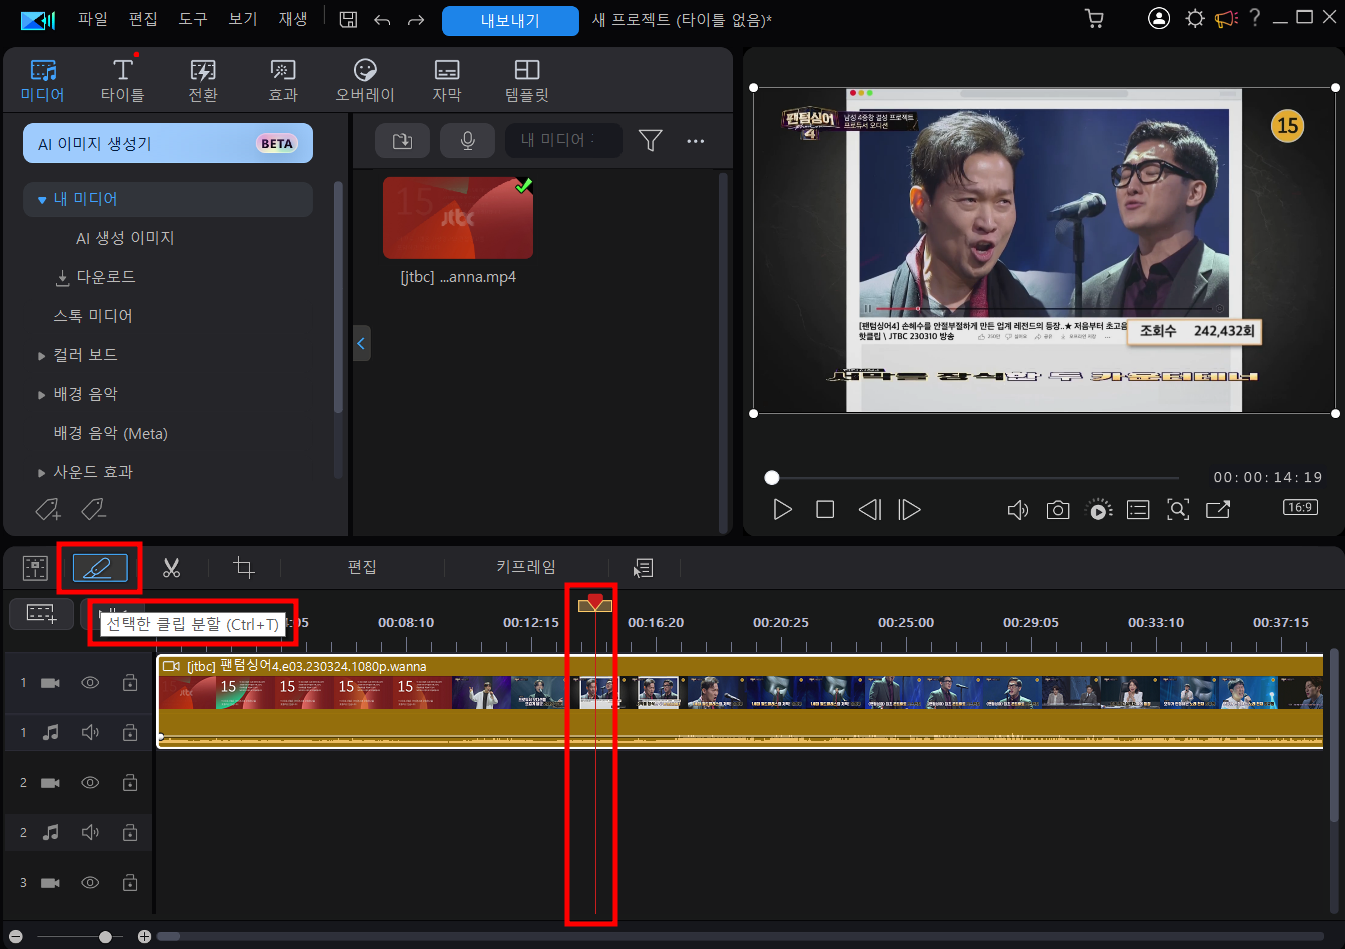Screen dimensions: 1345x949
Task: Hide video track 3 with eye icon
Action: tap(90, 883)
